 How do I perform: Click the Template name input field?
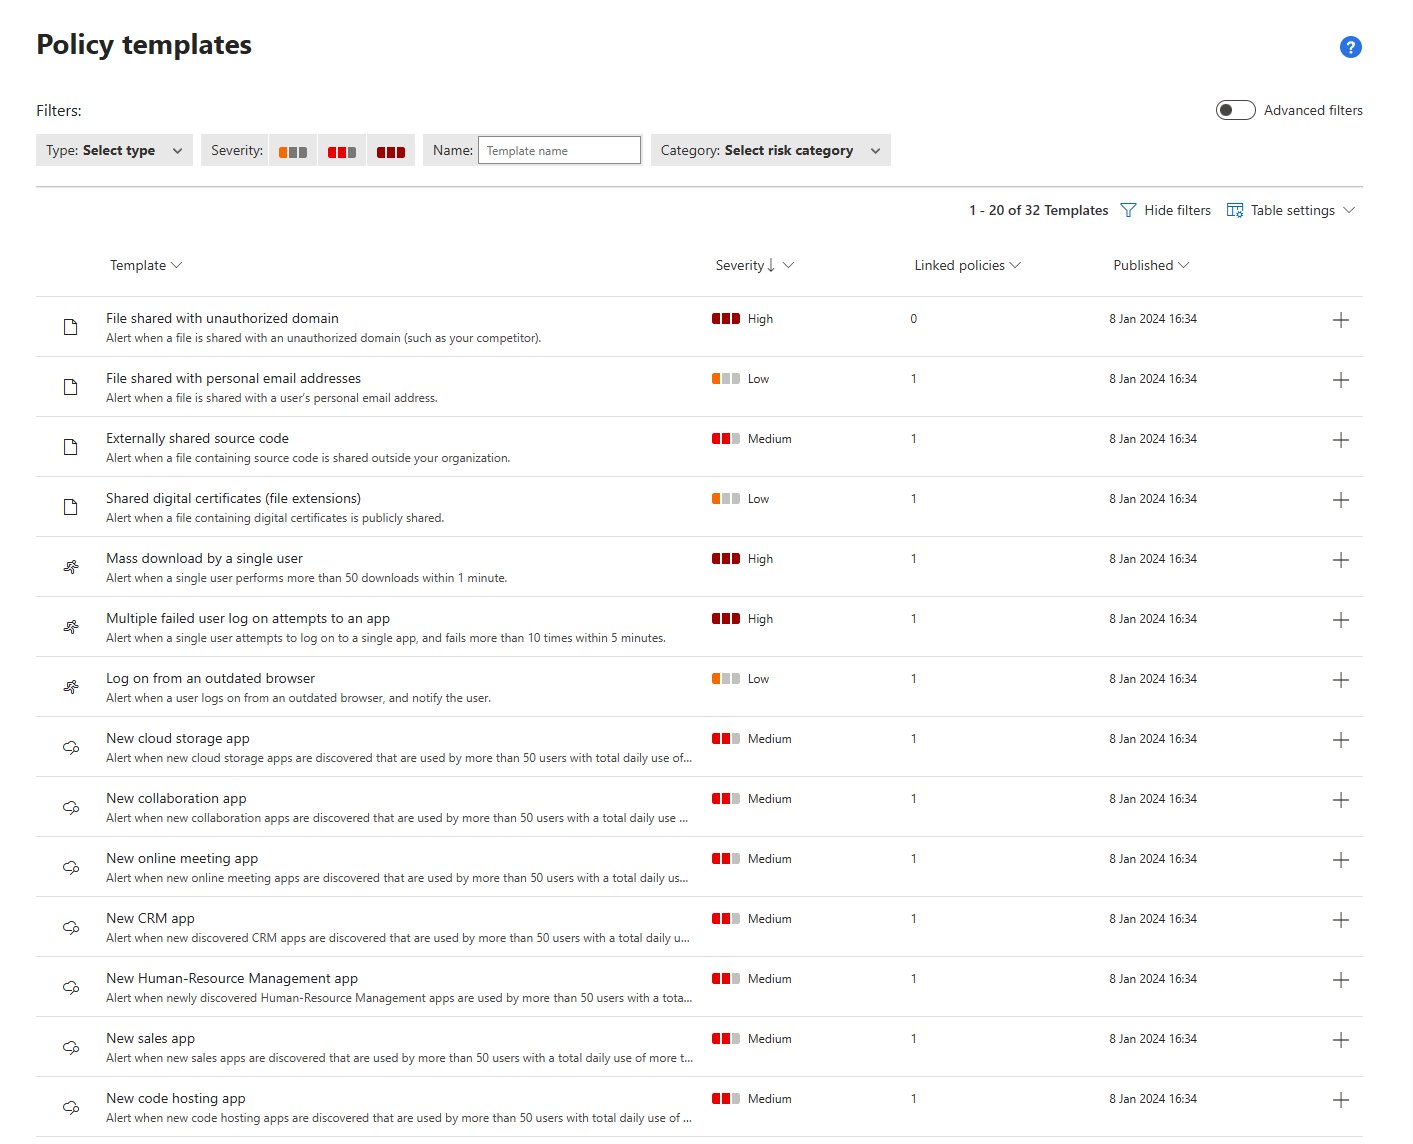[x=559, y=150]
